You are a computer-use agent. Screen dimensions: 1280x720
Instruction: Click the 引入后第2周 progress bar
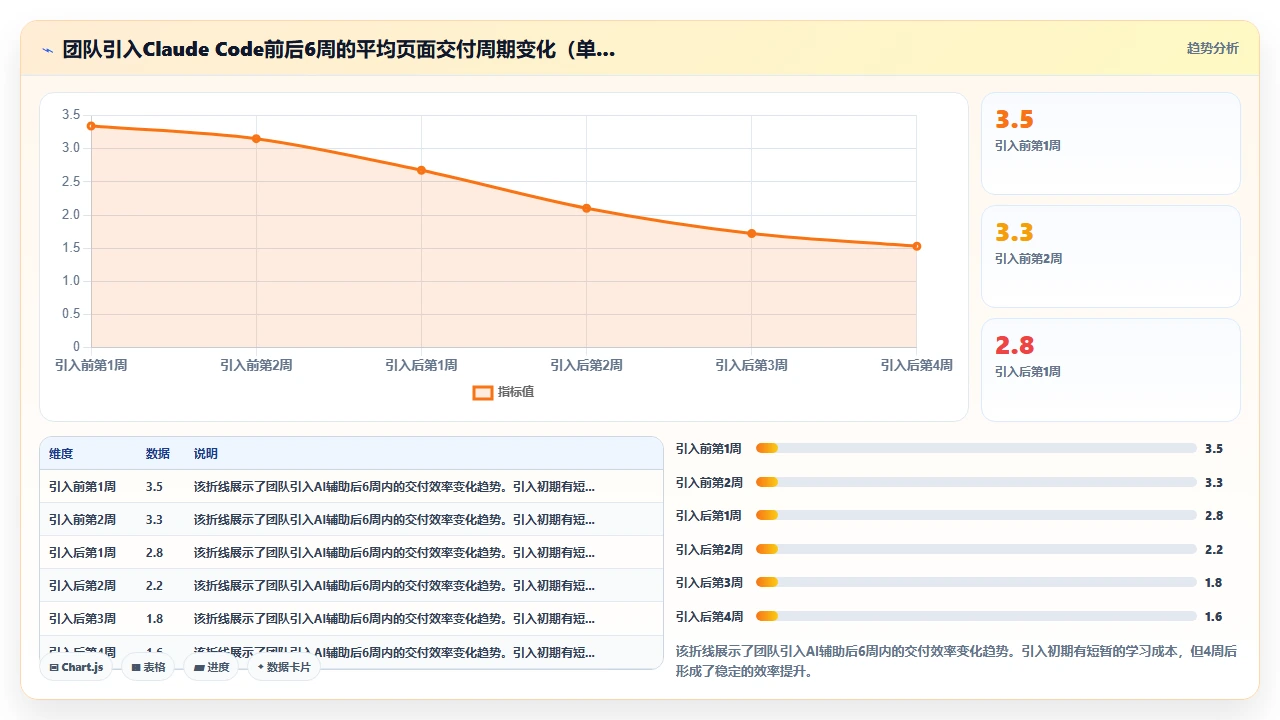click(976, 549)
